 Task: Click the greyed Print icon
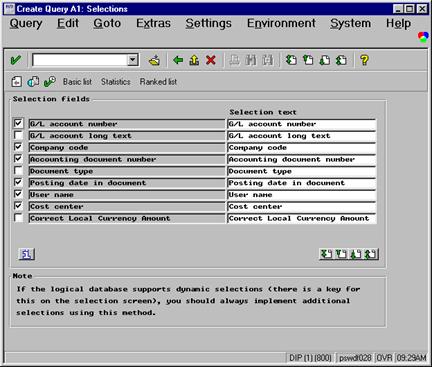click(234, 60)
